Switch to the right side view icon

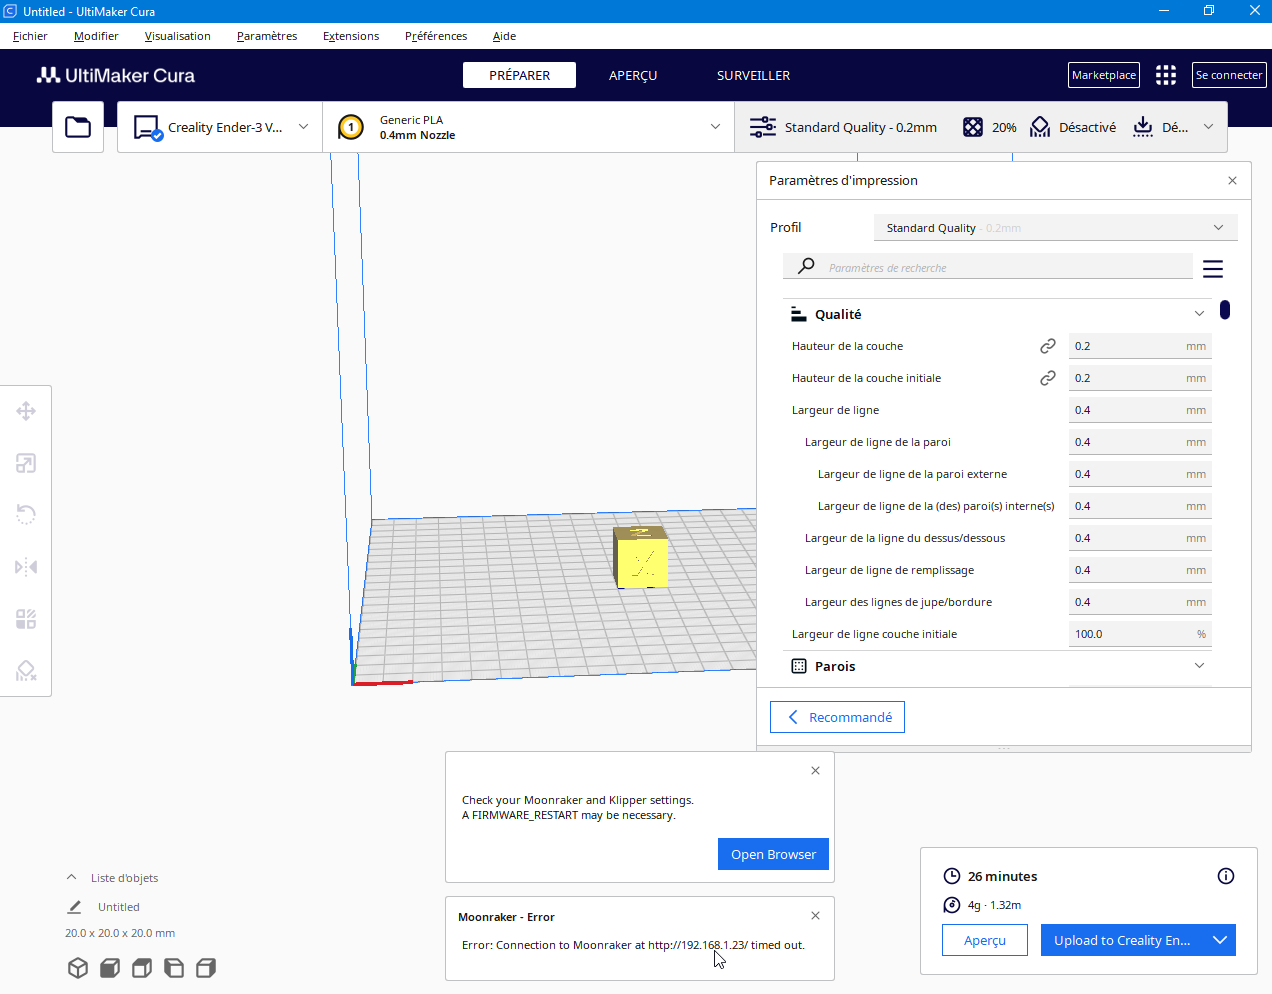click(x=206, y=968)
